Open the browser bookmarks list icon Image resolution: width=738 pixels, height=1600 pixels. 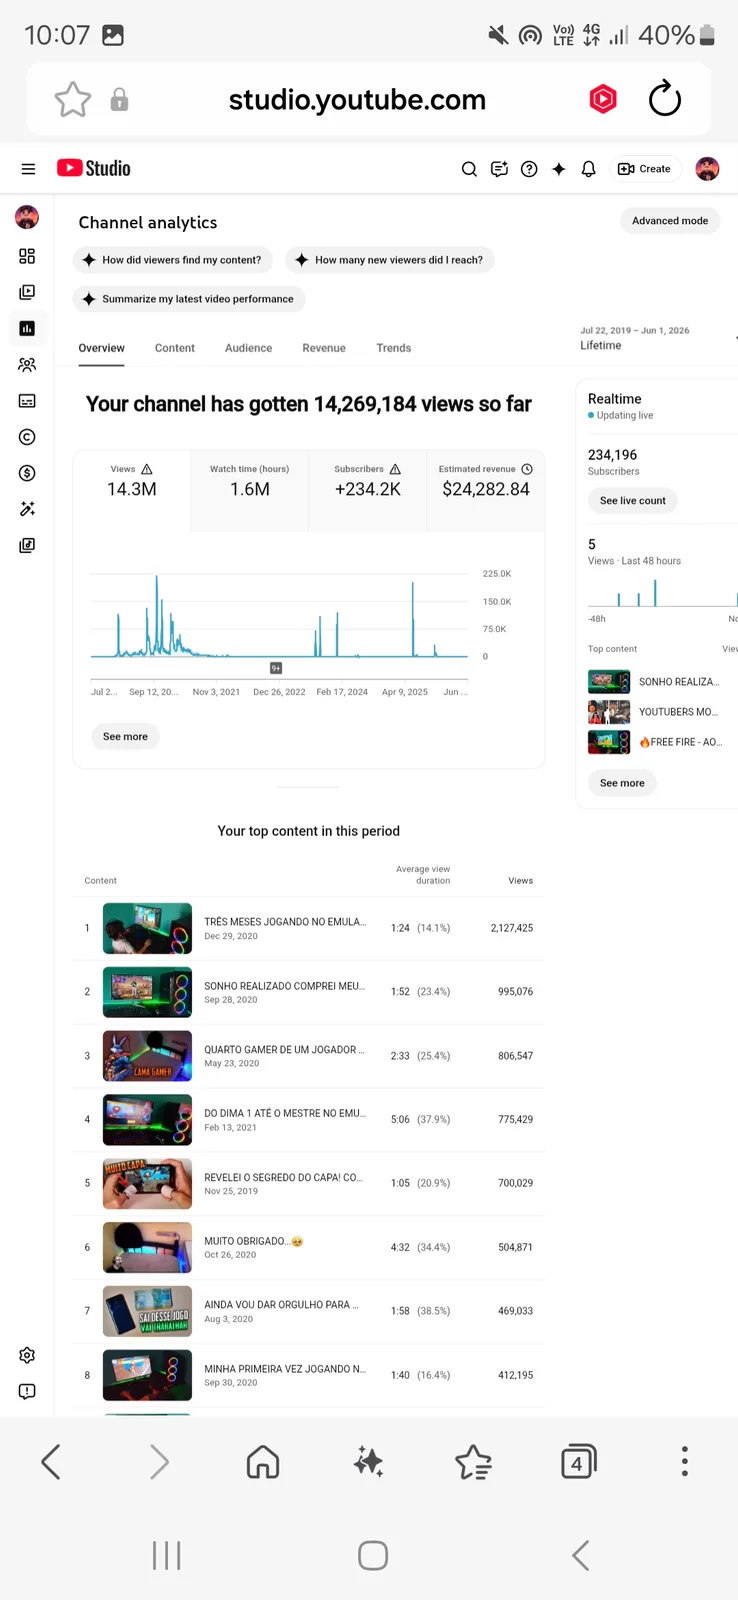473,1462
